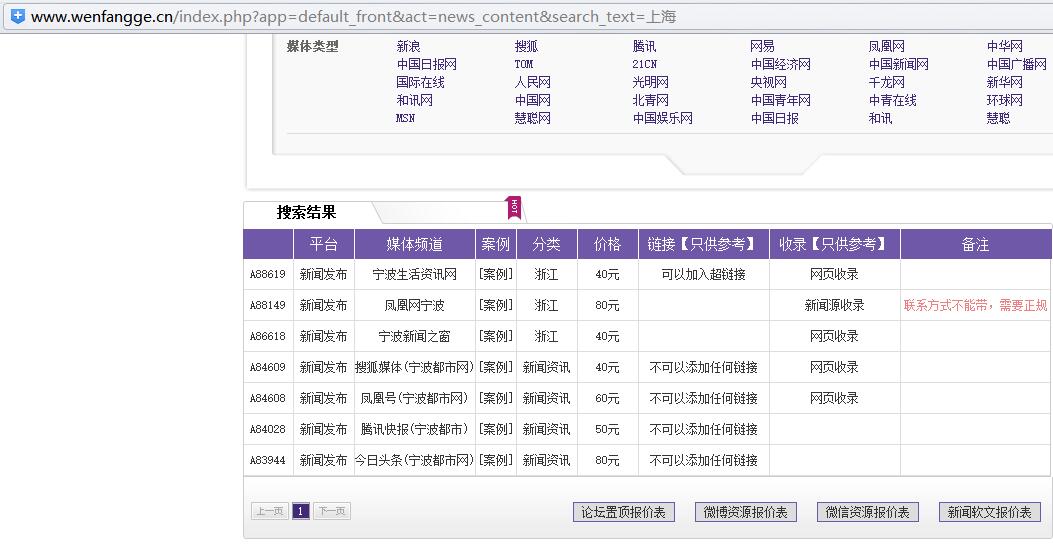This screenshot has height=545, width=1053.
Task: Click the shield icon in address bar
Action: (x=17, y=16)
